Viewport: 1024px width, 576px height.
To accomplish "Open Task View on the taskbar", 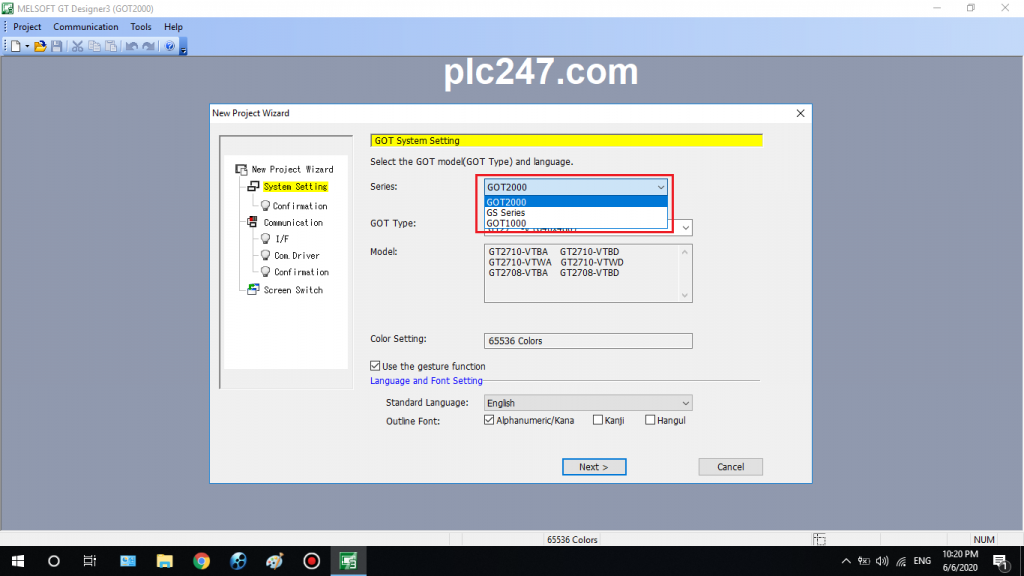I will 89,561.
